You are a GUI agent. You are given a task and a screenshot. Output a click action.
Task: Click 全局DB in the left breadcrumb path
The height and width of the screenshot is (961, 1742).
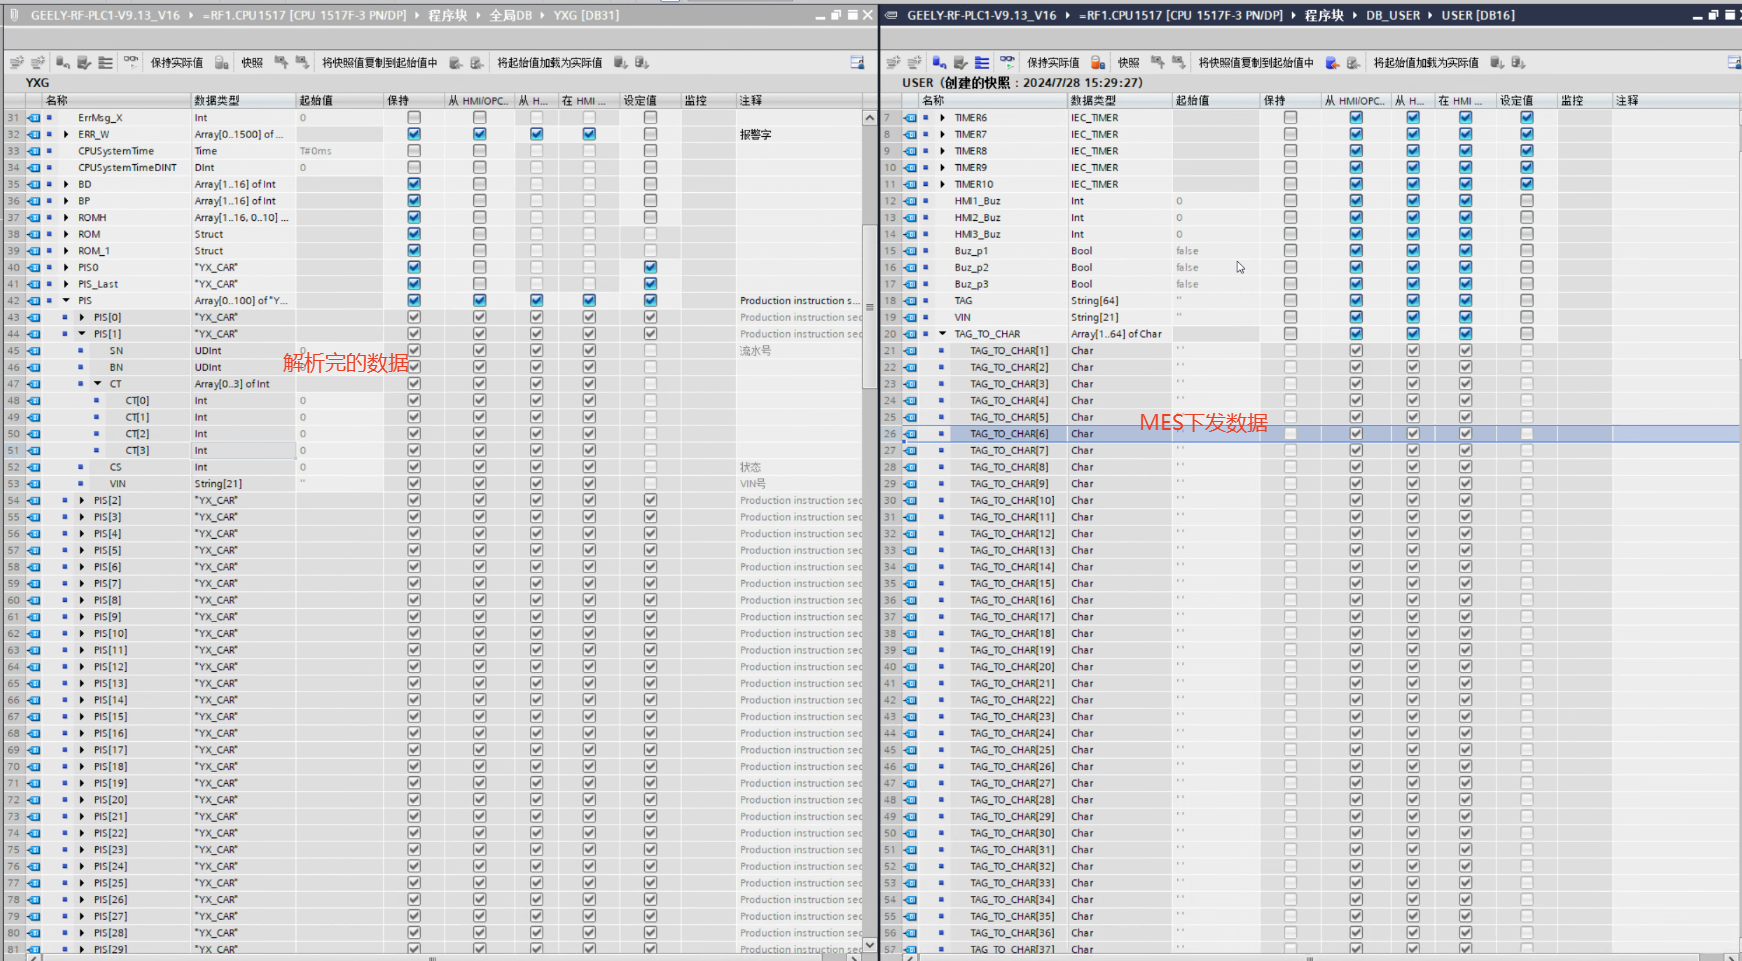click(x=510, y=15)
